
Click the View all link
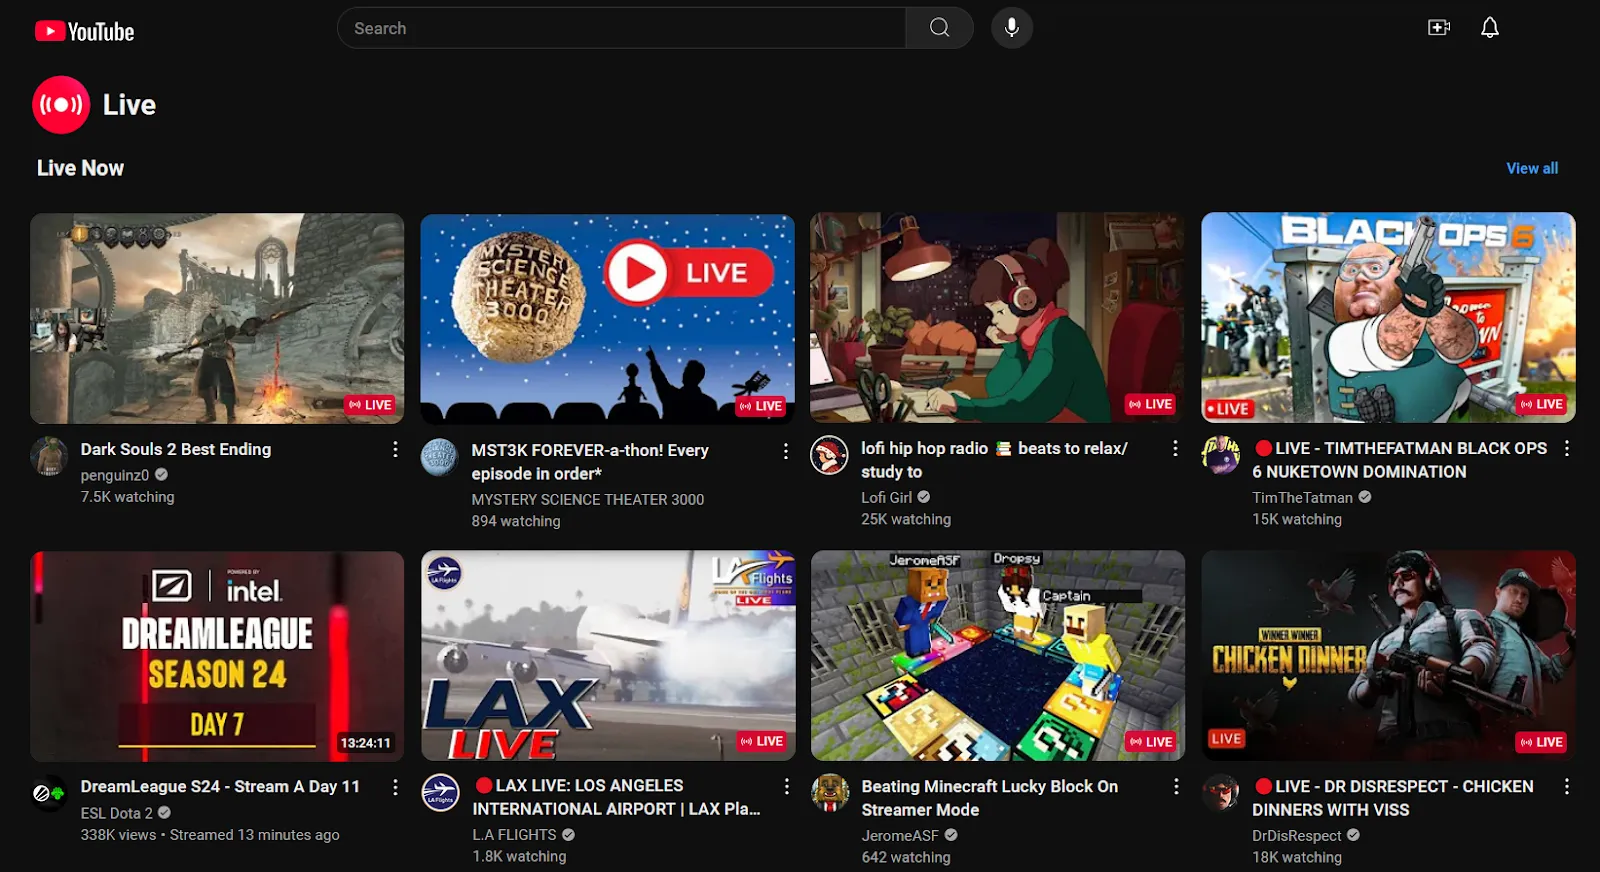1531,168
